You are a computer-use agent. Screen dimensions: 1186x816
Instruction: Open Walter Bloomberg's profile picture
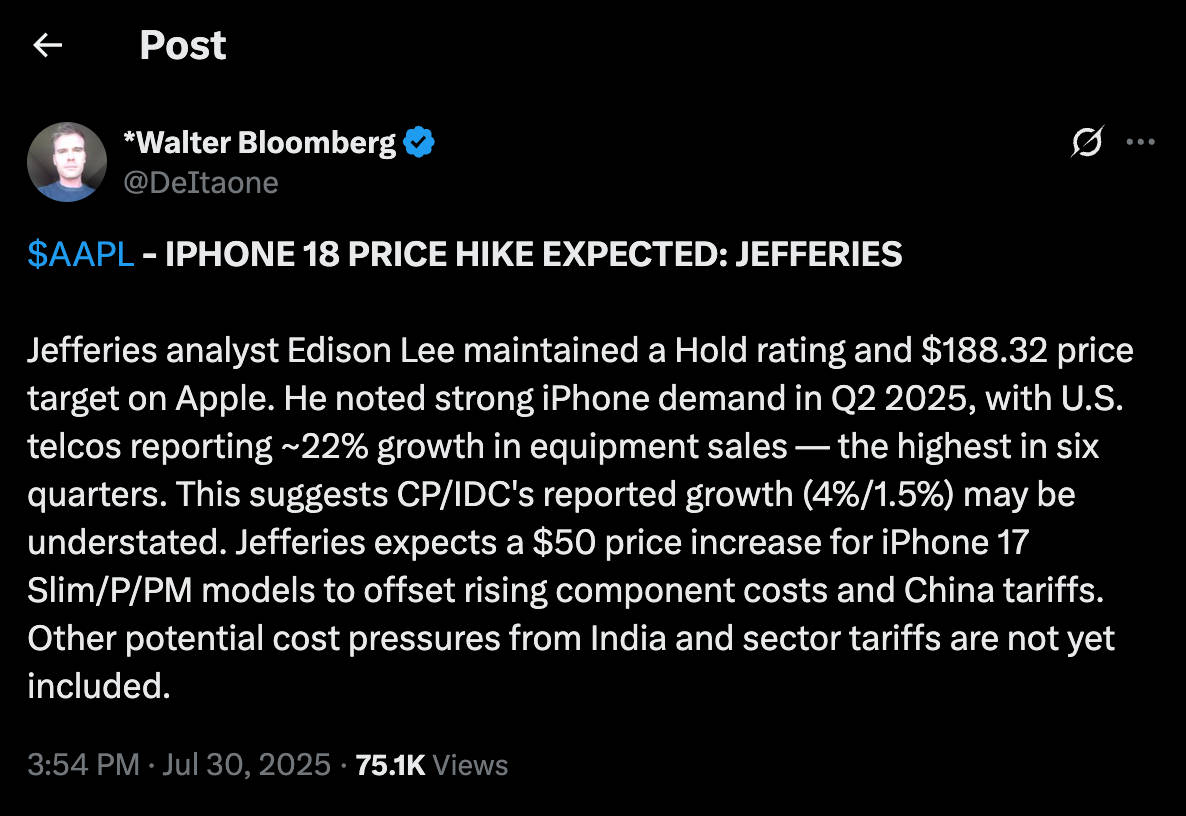tap(67, 162)
